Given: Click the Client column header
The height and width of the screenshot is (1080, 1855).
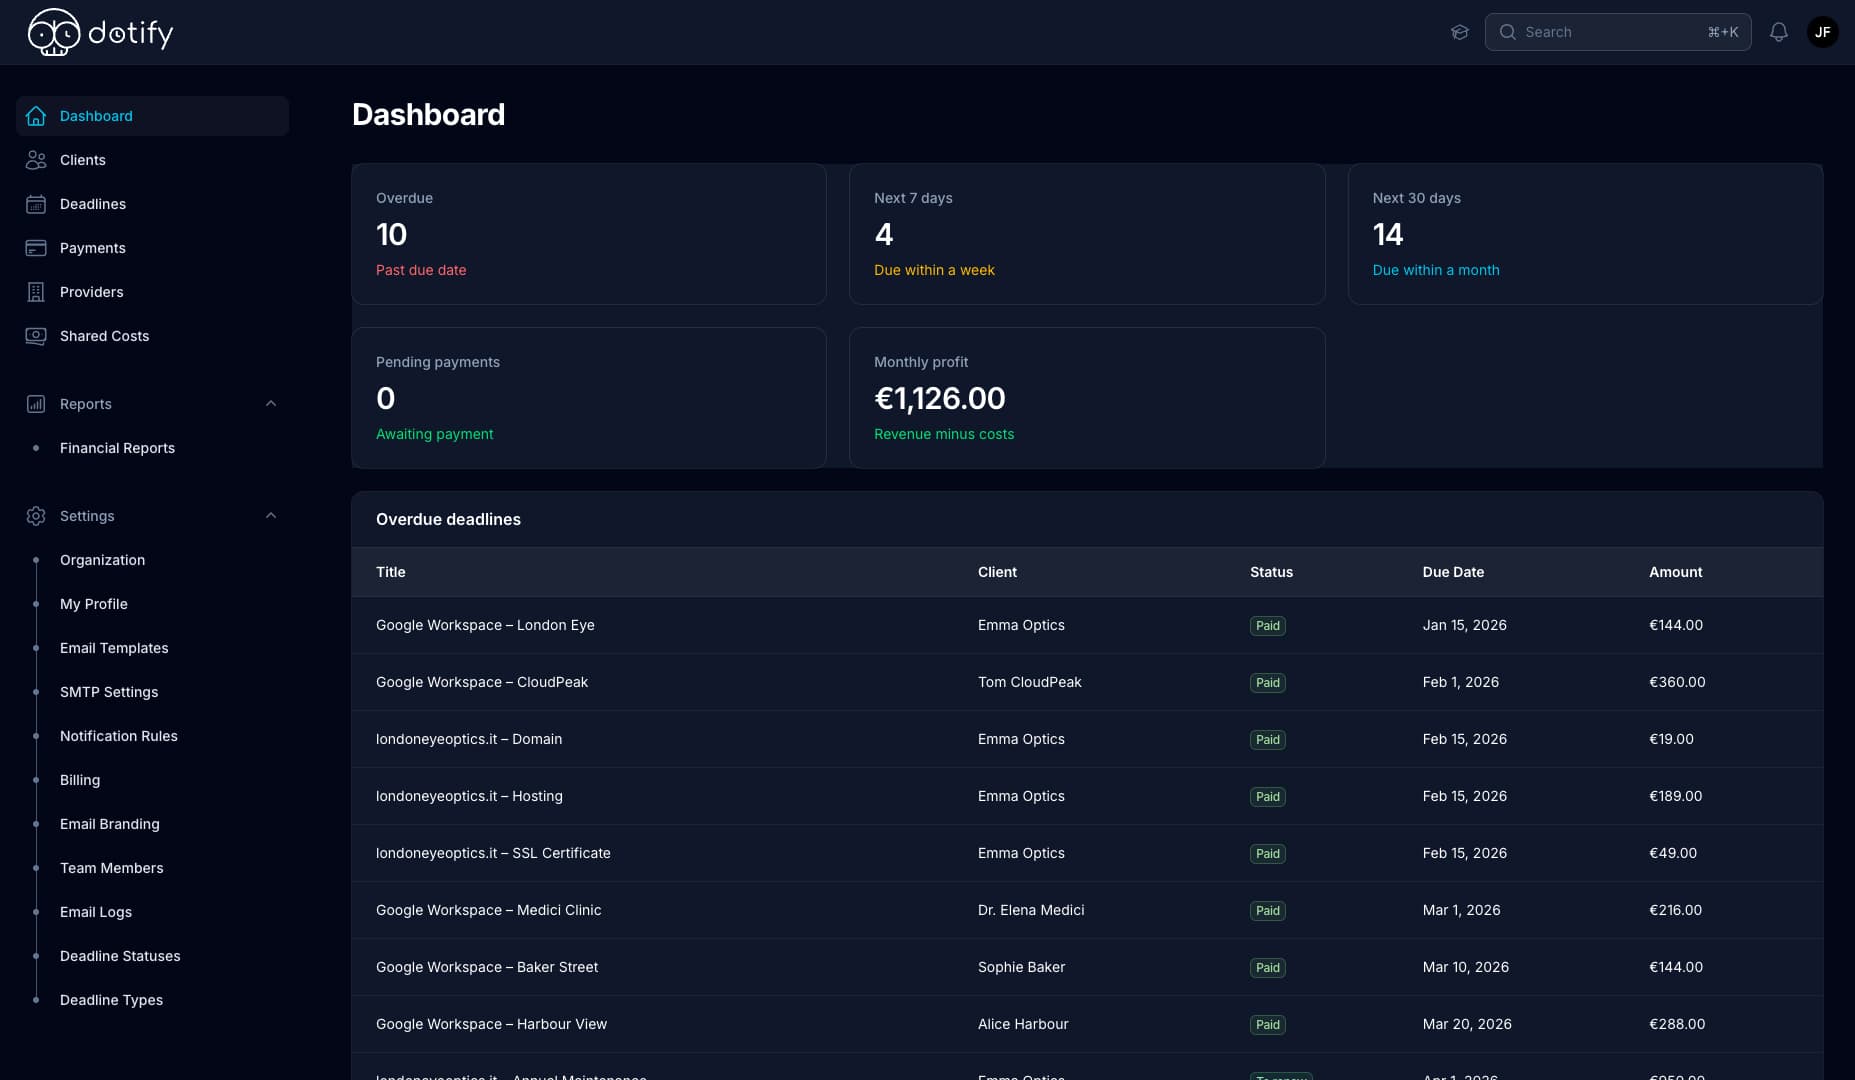Looking at the screenshot, I should point(997,572).
